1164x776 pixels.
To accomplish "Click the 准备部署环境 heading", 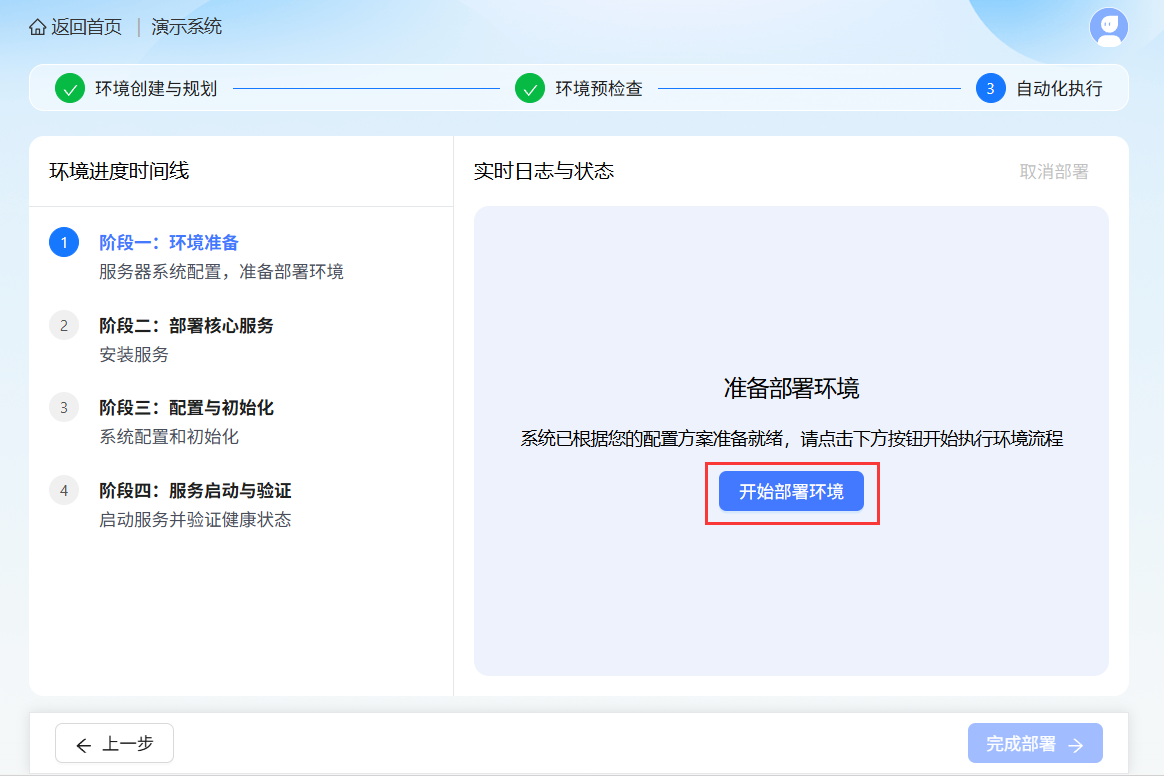I will [791, 388].
